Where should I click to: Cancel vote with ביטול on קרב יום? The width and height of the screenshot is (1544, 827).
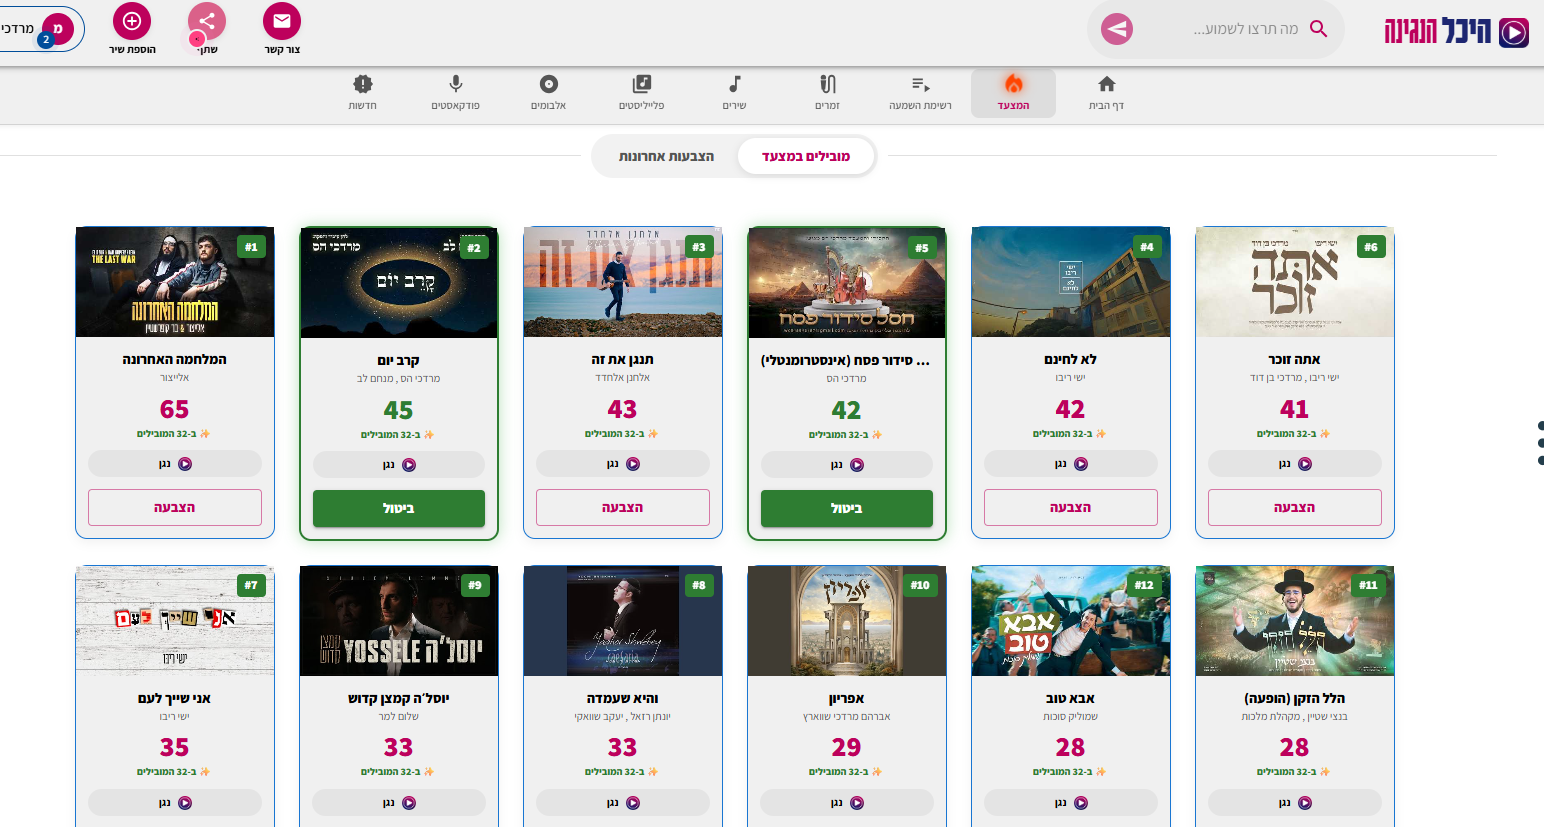coord(398,508)
